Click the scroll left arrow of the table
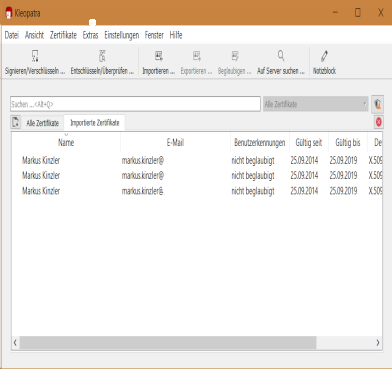 15,342
